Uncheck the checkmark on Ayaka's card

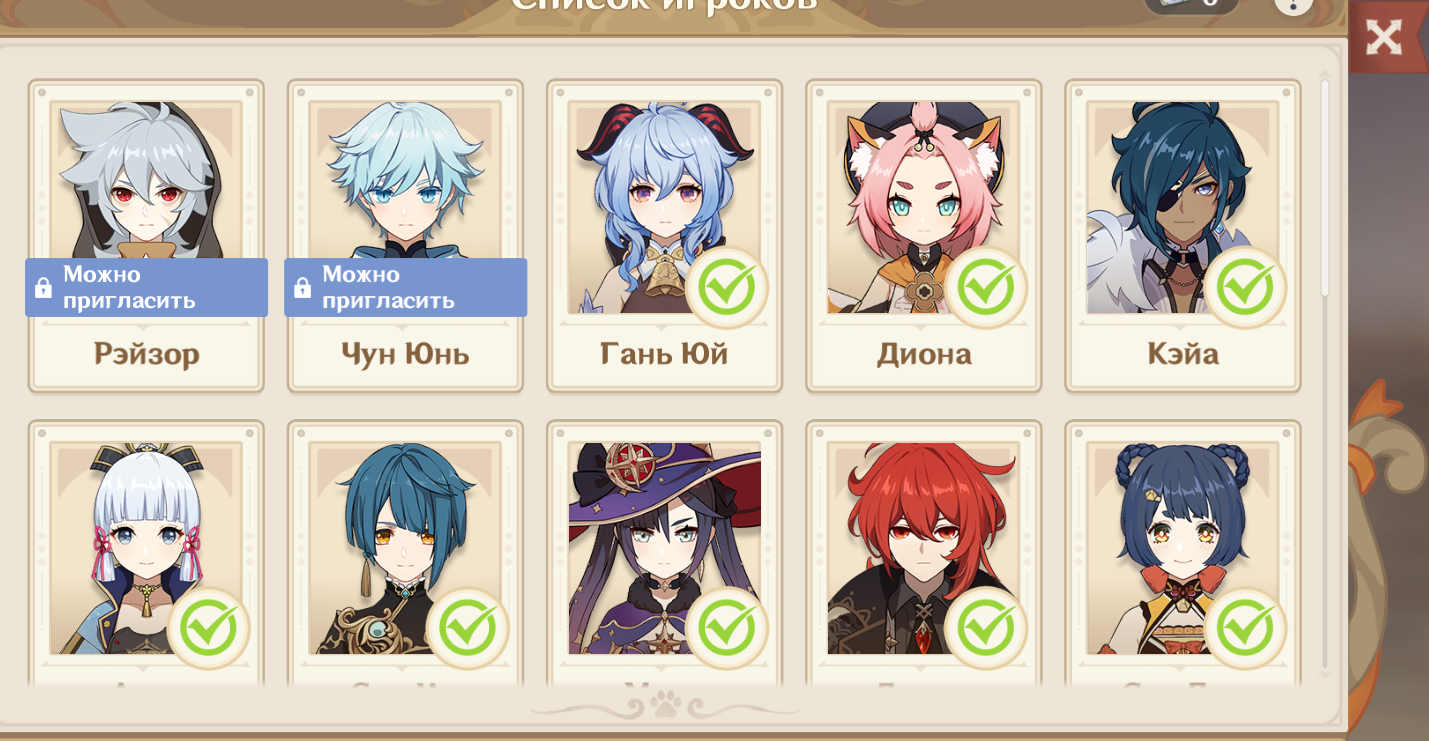pyautogui.click(x=209, y=629)
